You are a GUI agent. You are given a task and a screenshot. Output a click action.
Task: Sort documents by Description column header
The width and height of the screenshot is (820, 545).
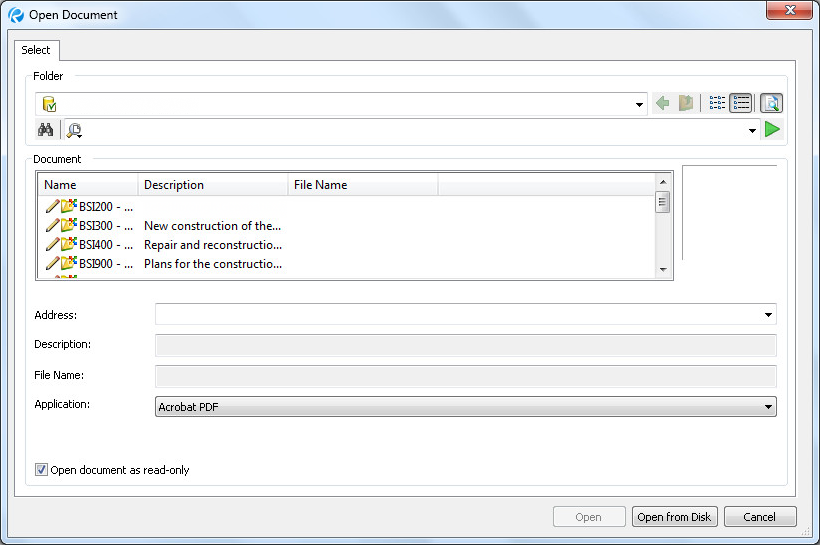coord(212,185)
